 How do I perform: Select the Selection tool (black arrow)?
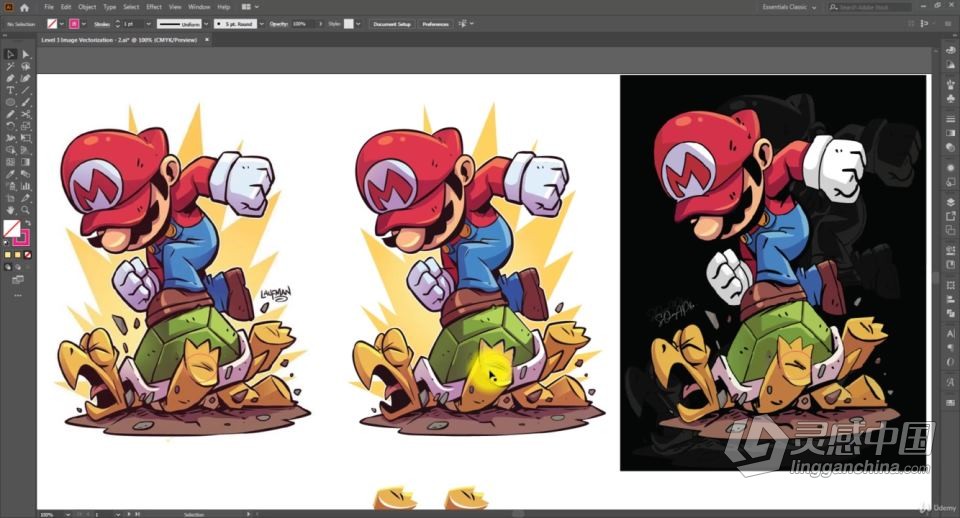pyautogui.click(x=10, y=54)
